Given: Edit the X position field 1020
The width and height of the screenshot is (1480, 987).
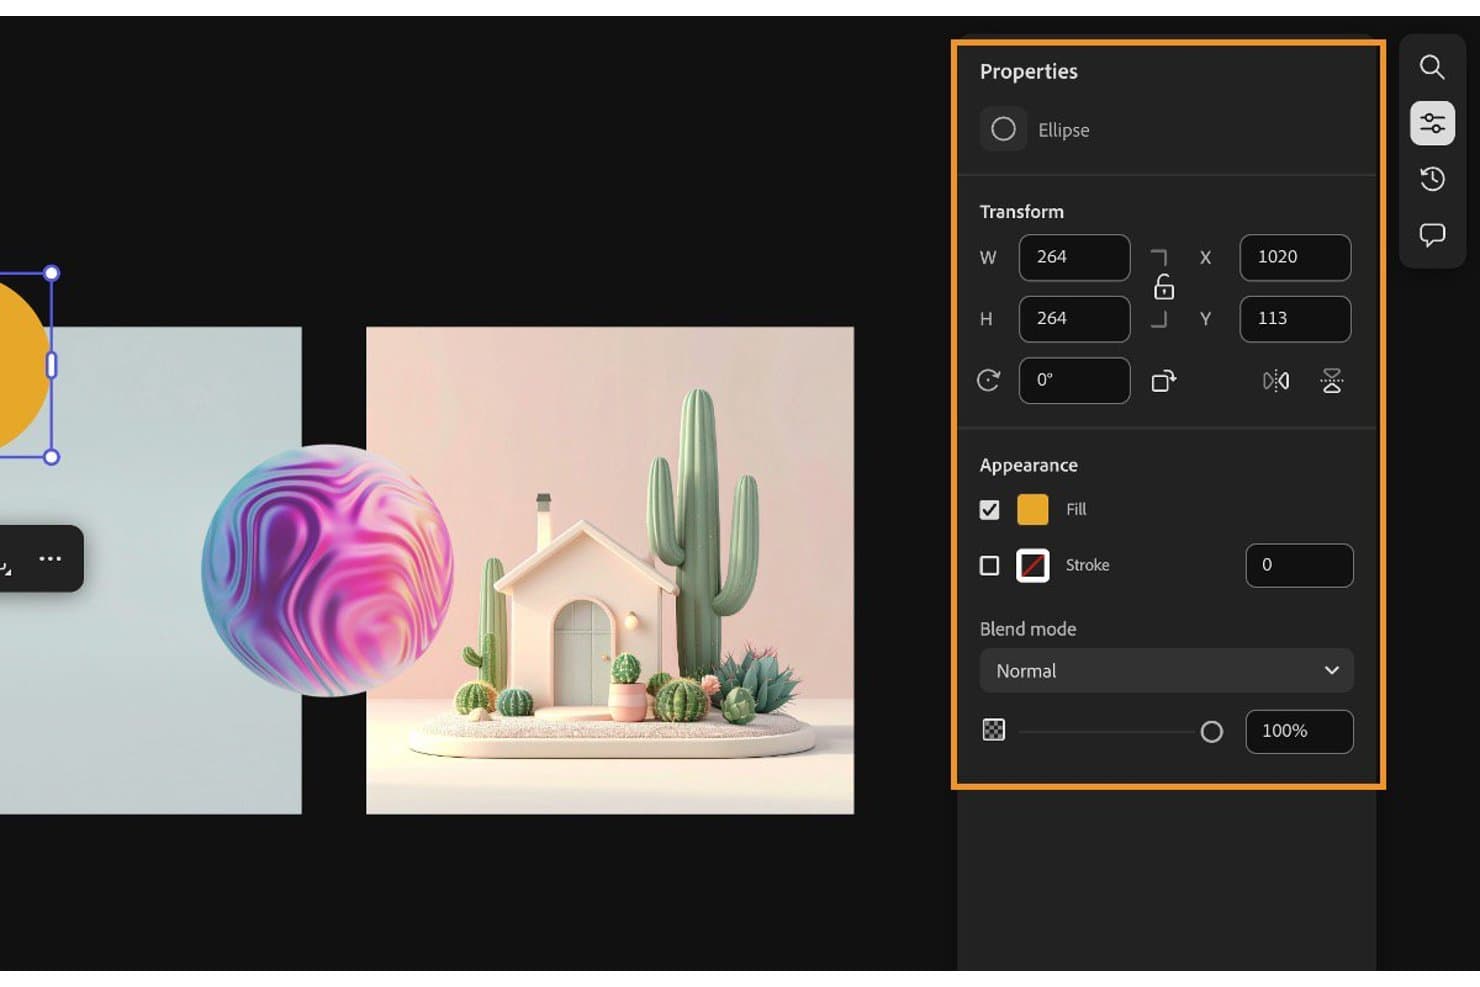Looking at the screenshot, I should (x=1295, y=257).
